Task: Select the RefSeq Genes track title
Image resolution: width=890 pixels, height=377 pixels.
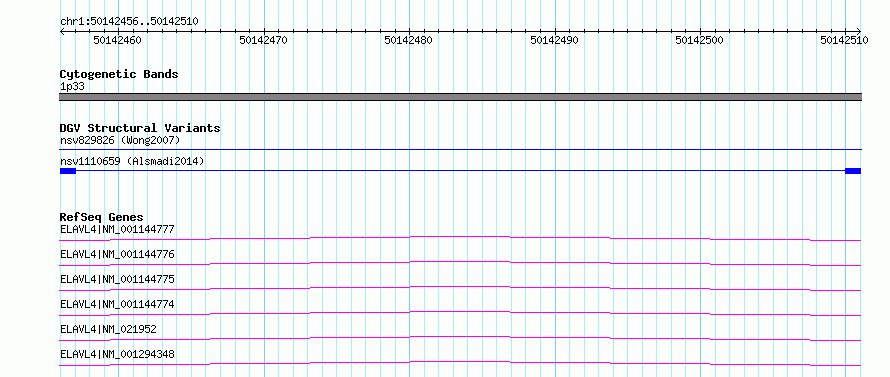Action: click(x=102, y=217)
